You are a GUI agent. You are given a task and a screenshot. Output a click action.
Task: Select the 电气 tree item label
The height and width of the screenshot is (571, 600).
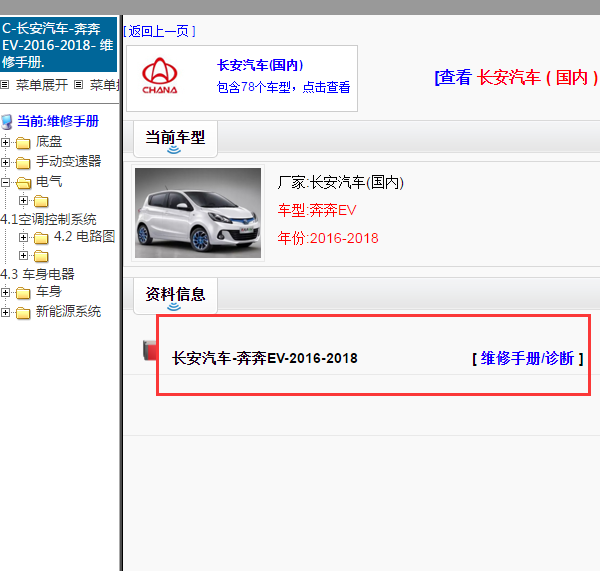[x=49, y=181]
